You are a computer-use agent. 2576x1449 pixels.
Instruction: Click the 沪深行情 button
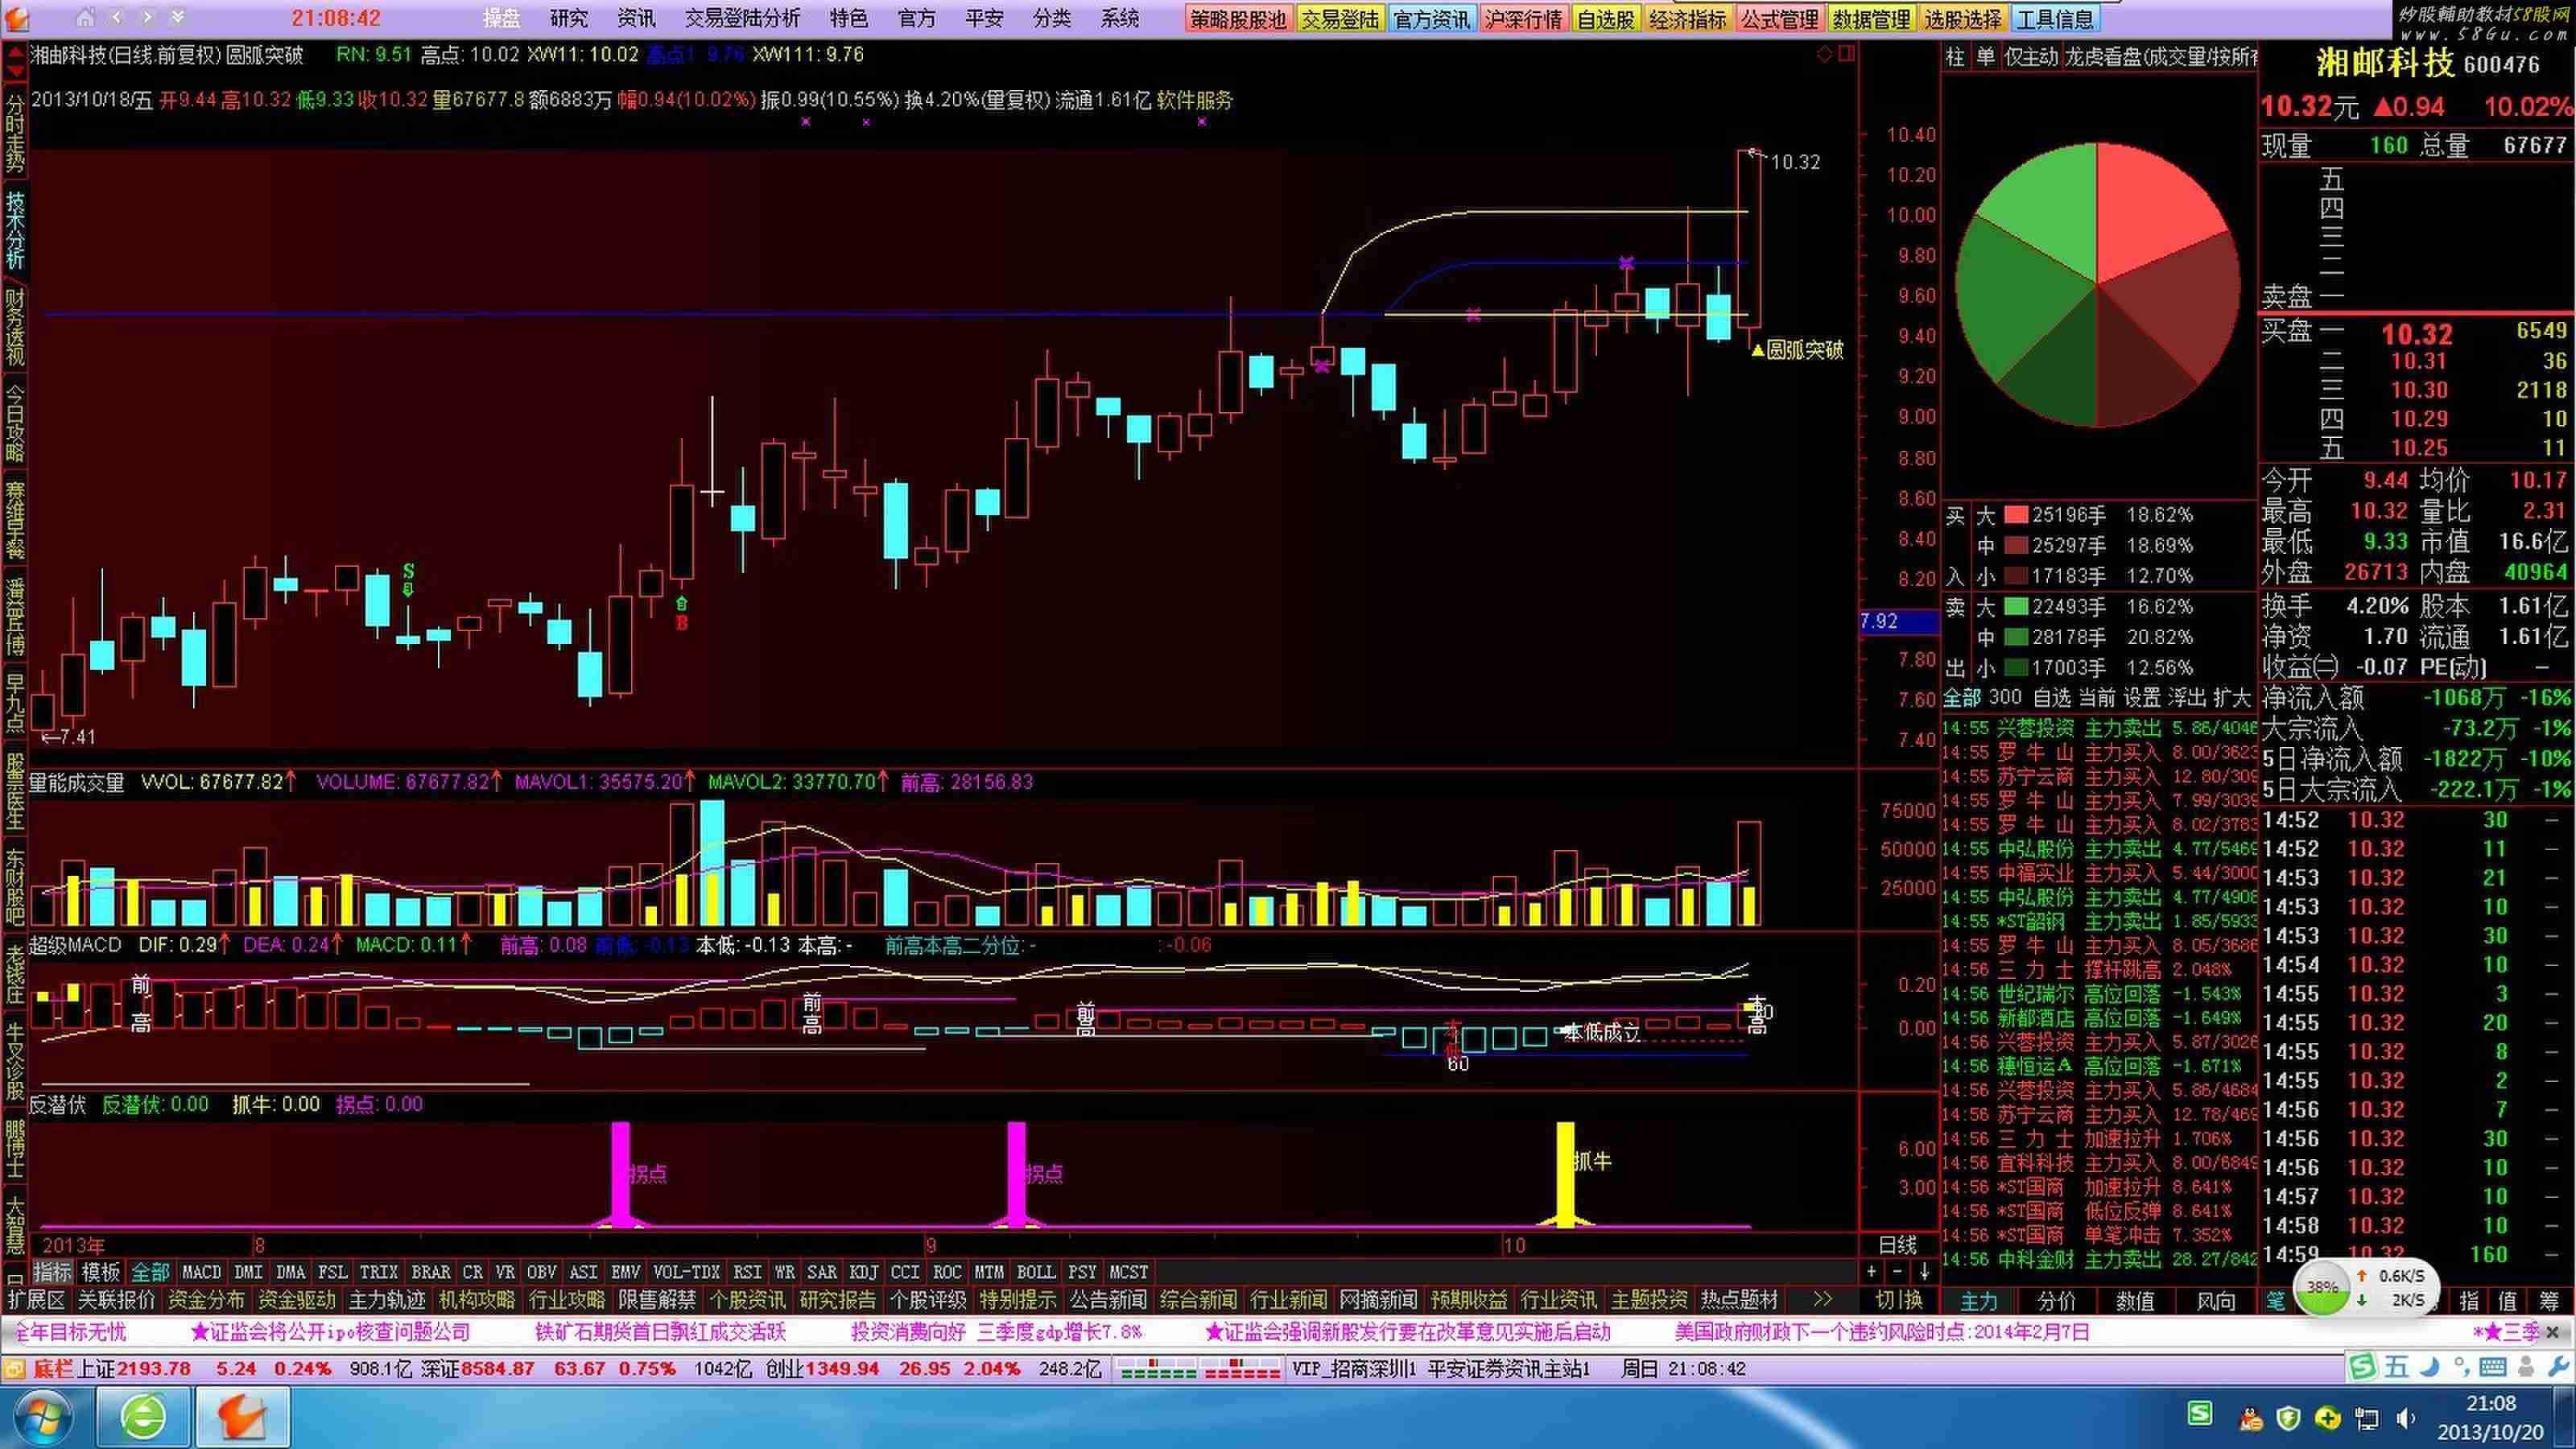click(1523, 19)
